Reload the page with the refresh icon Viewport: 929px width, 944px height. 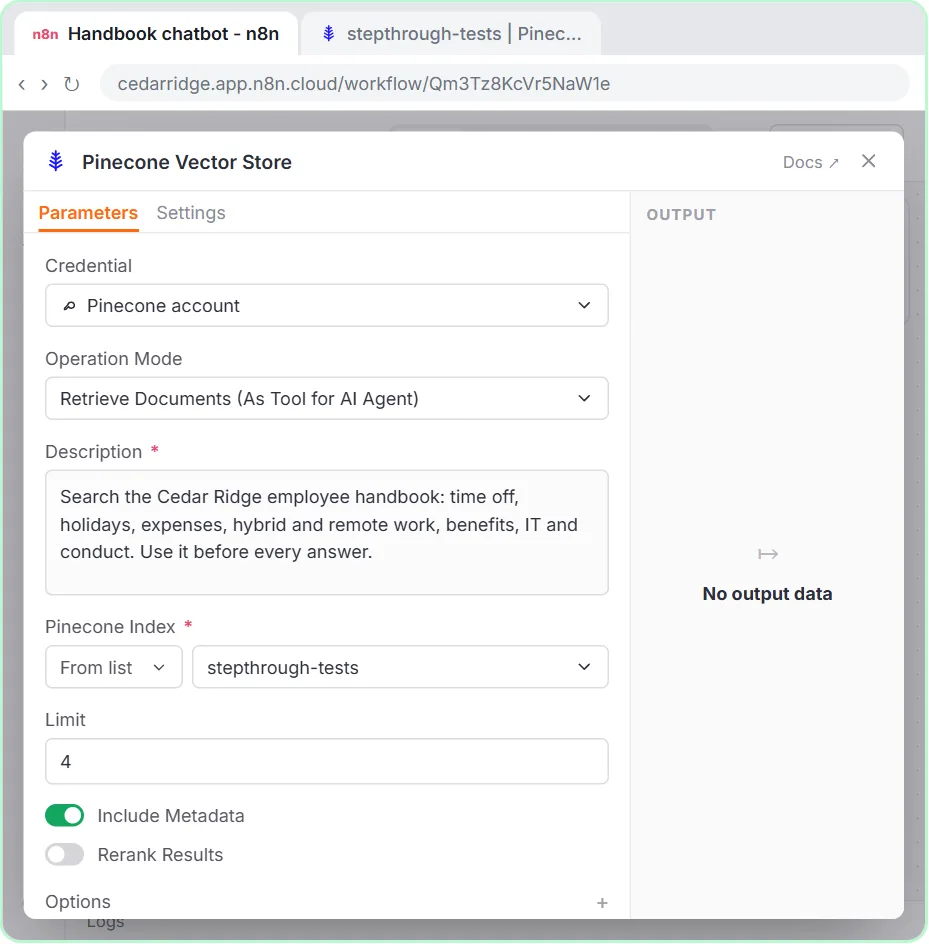tap(72, 84)
